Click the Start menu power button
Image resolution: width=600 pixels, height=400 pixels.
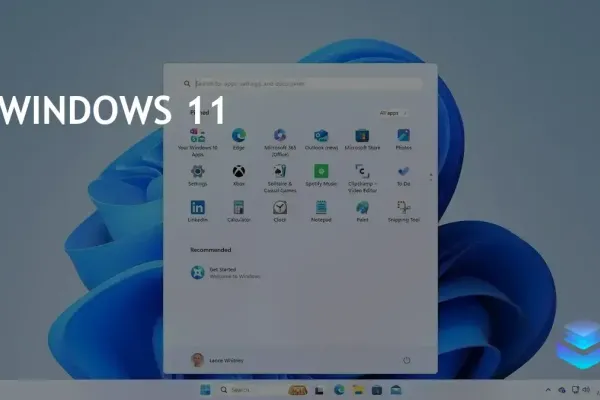(406, 360)
